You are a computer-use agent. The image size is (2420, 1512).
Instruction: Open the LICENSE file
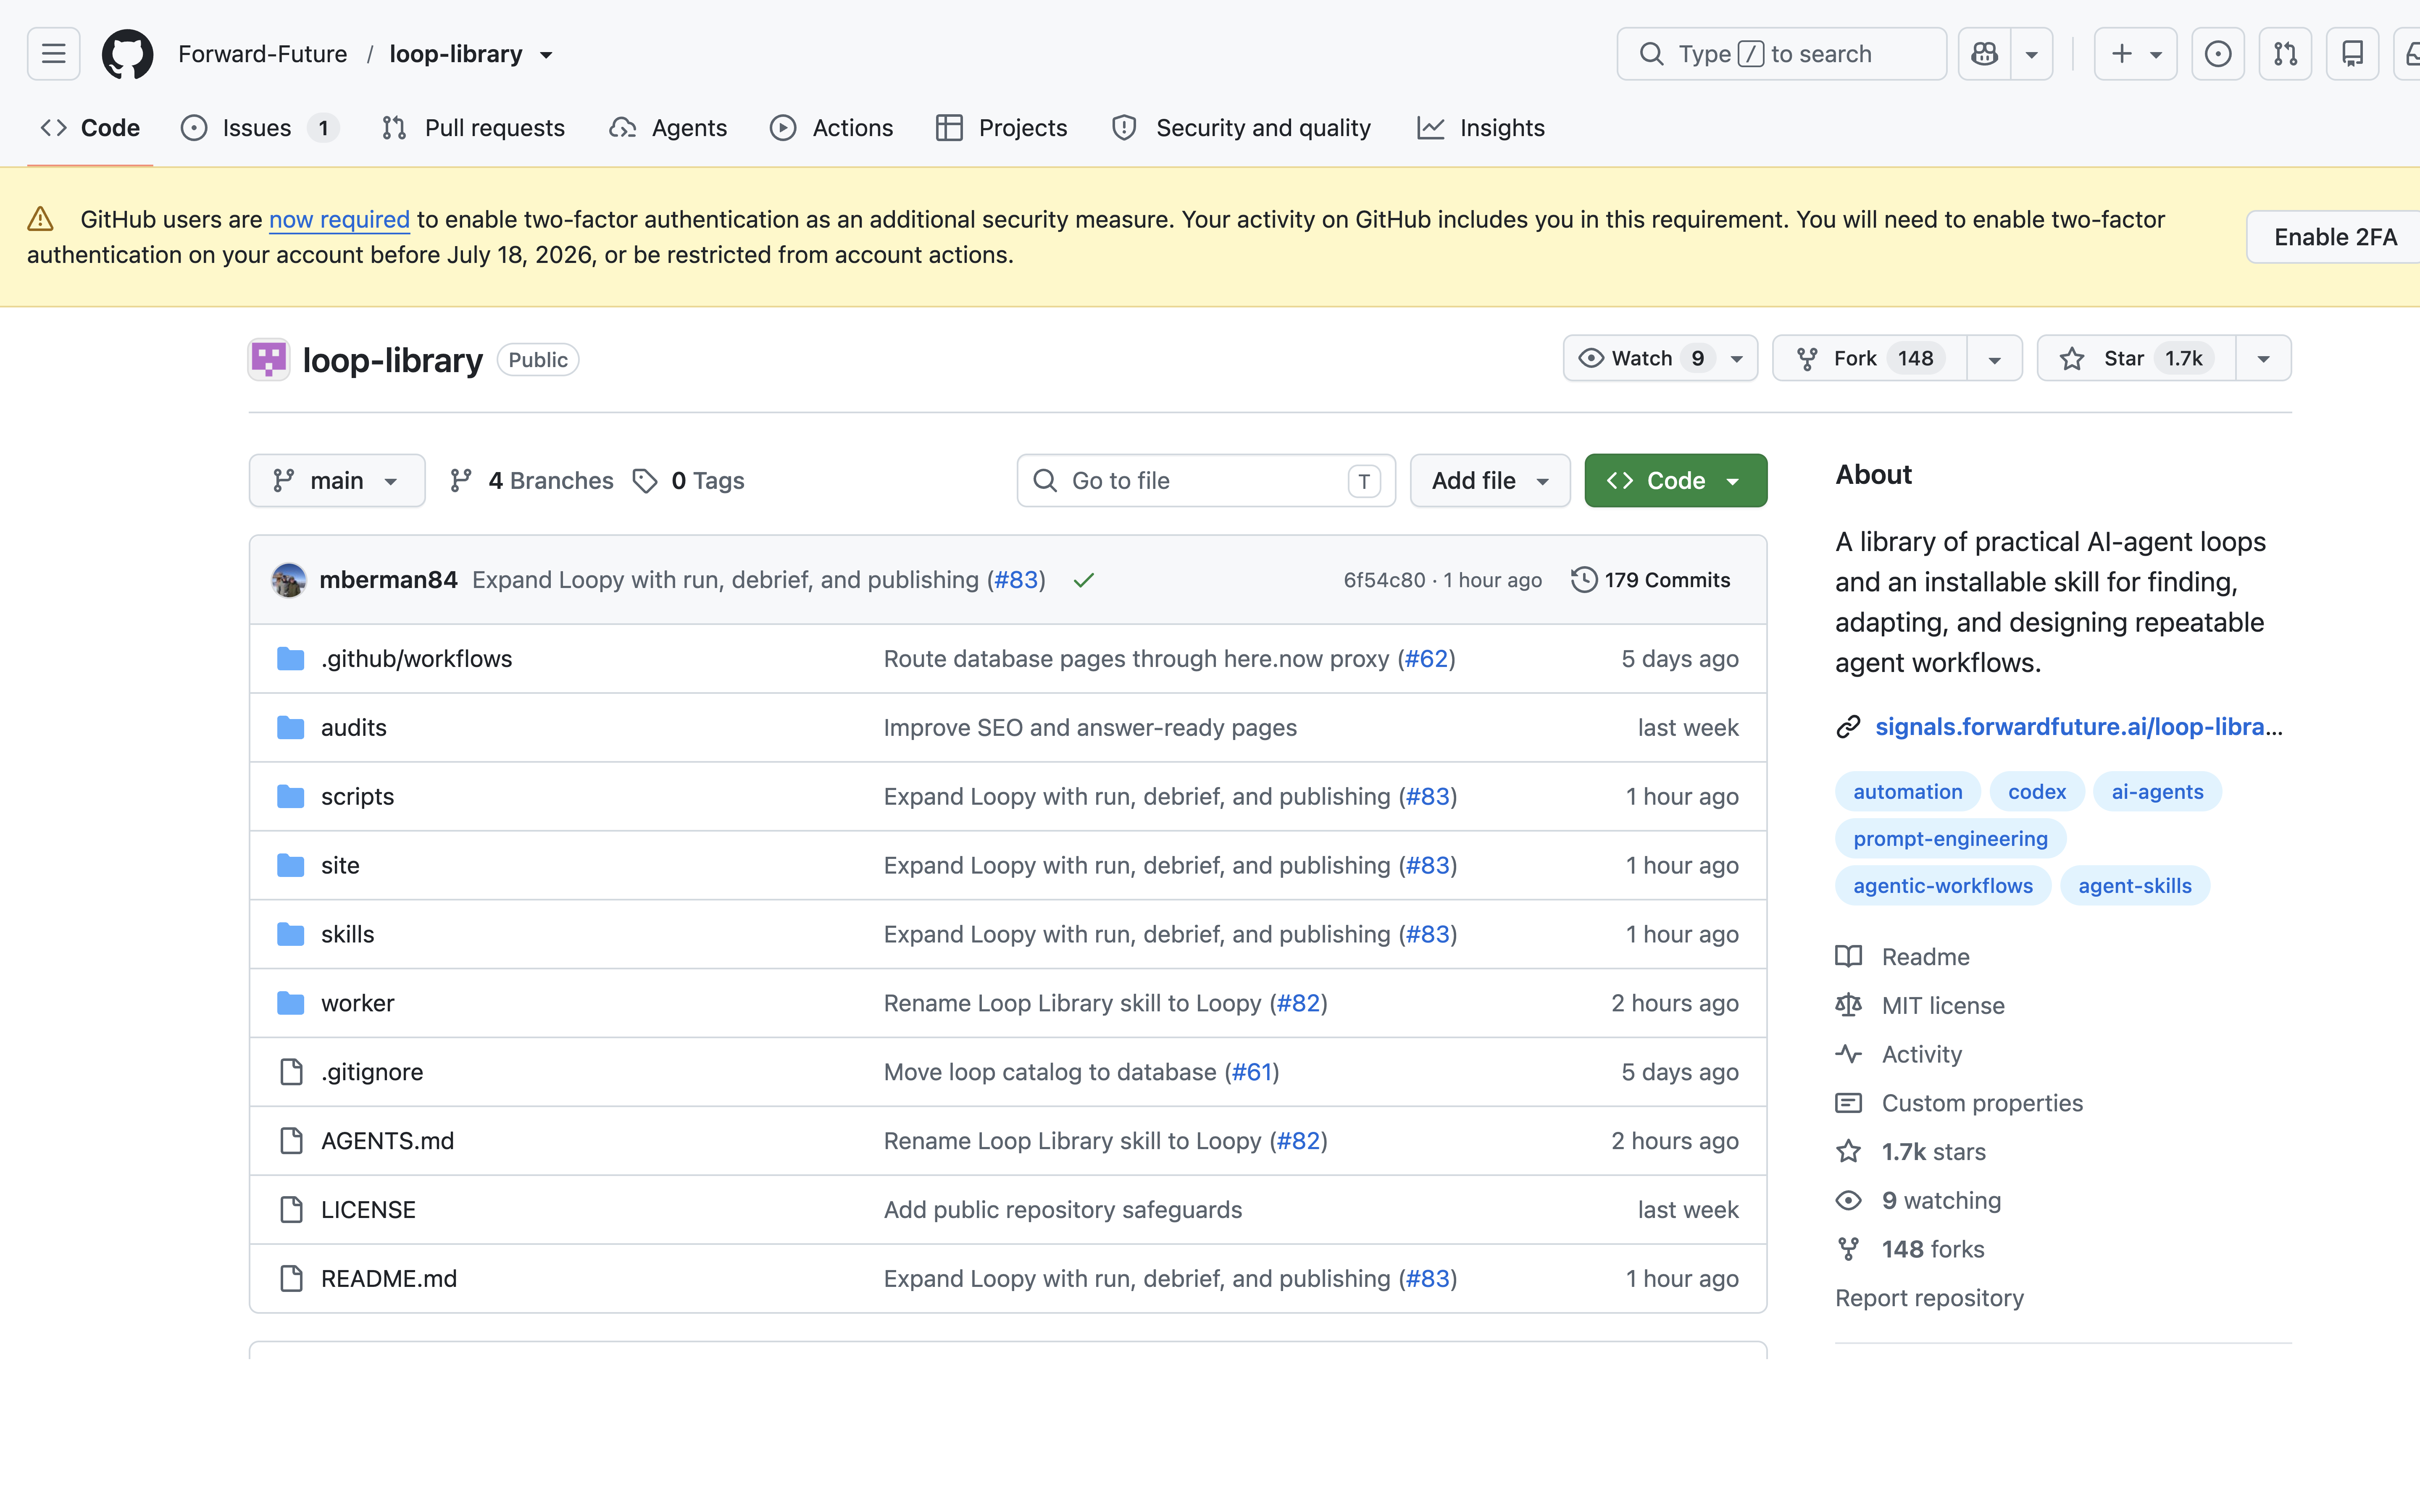point(368,1210)
